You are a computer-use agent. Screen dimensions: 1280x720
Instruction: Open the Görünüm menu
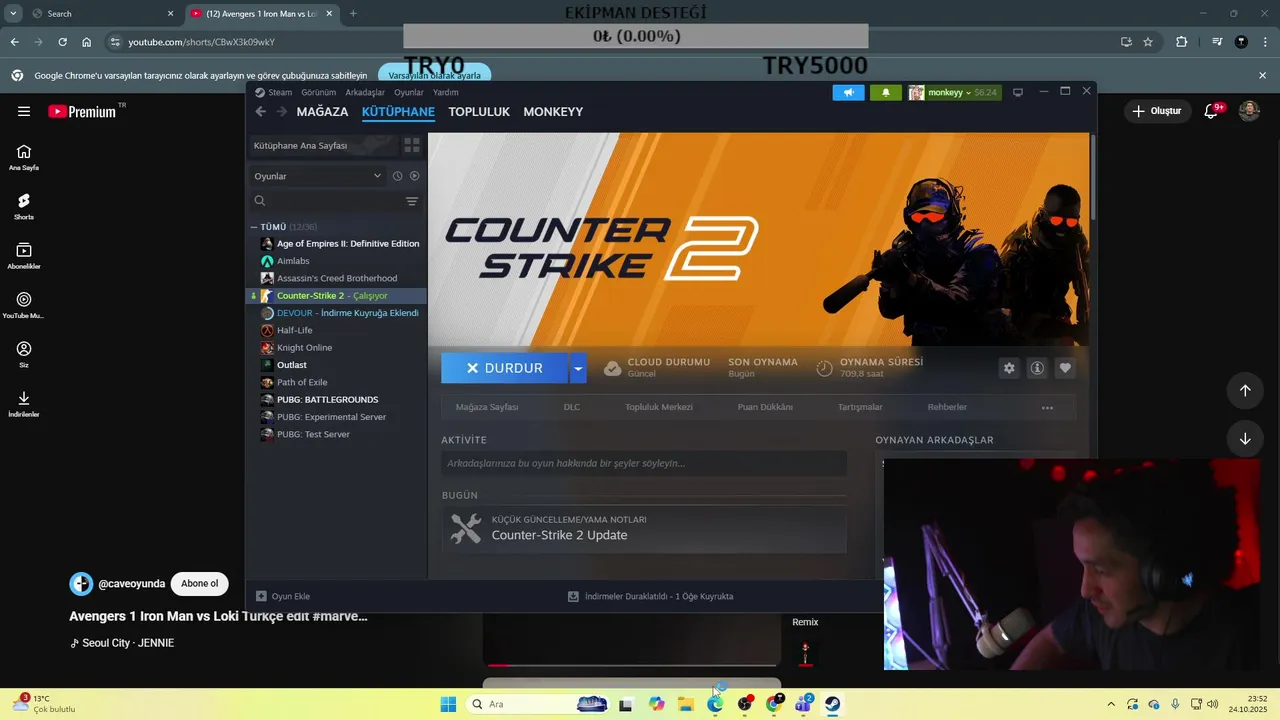point(318,92)
